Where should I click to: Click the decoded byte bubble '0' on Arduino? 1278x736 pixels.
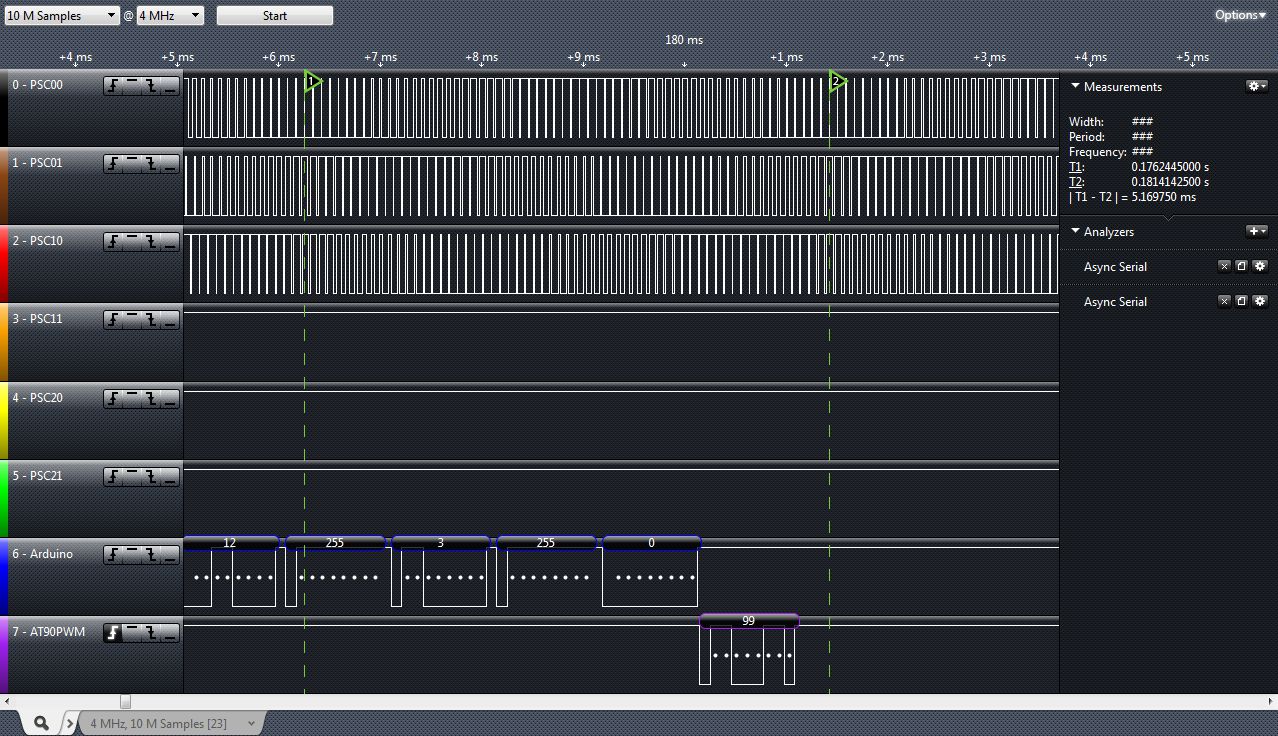coord(651,543)
